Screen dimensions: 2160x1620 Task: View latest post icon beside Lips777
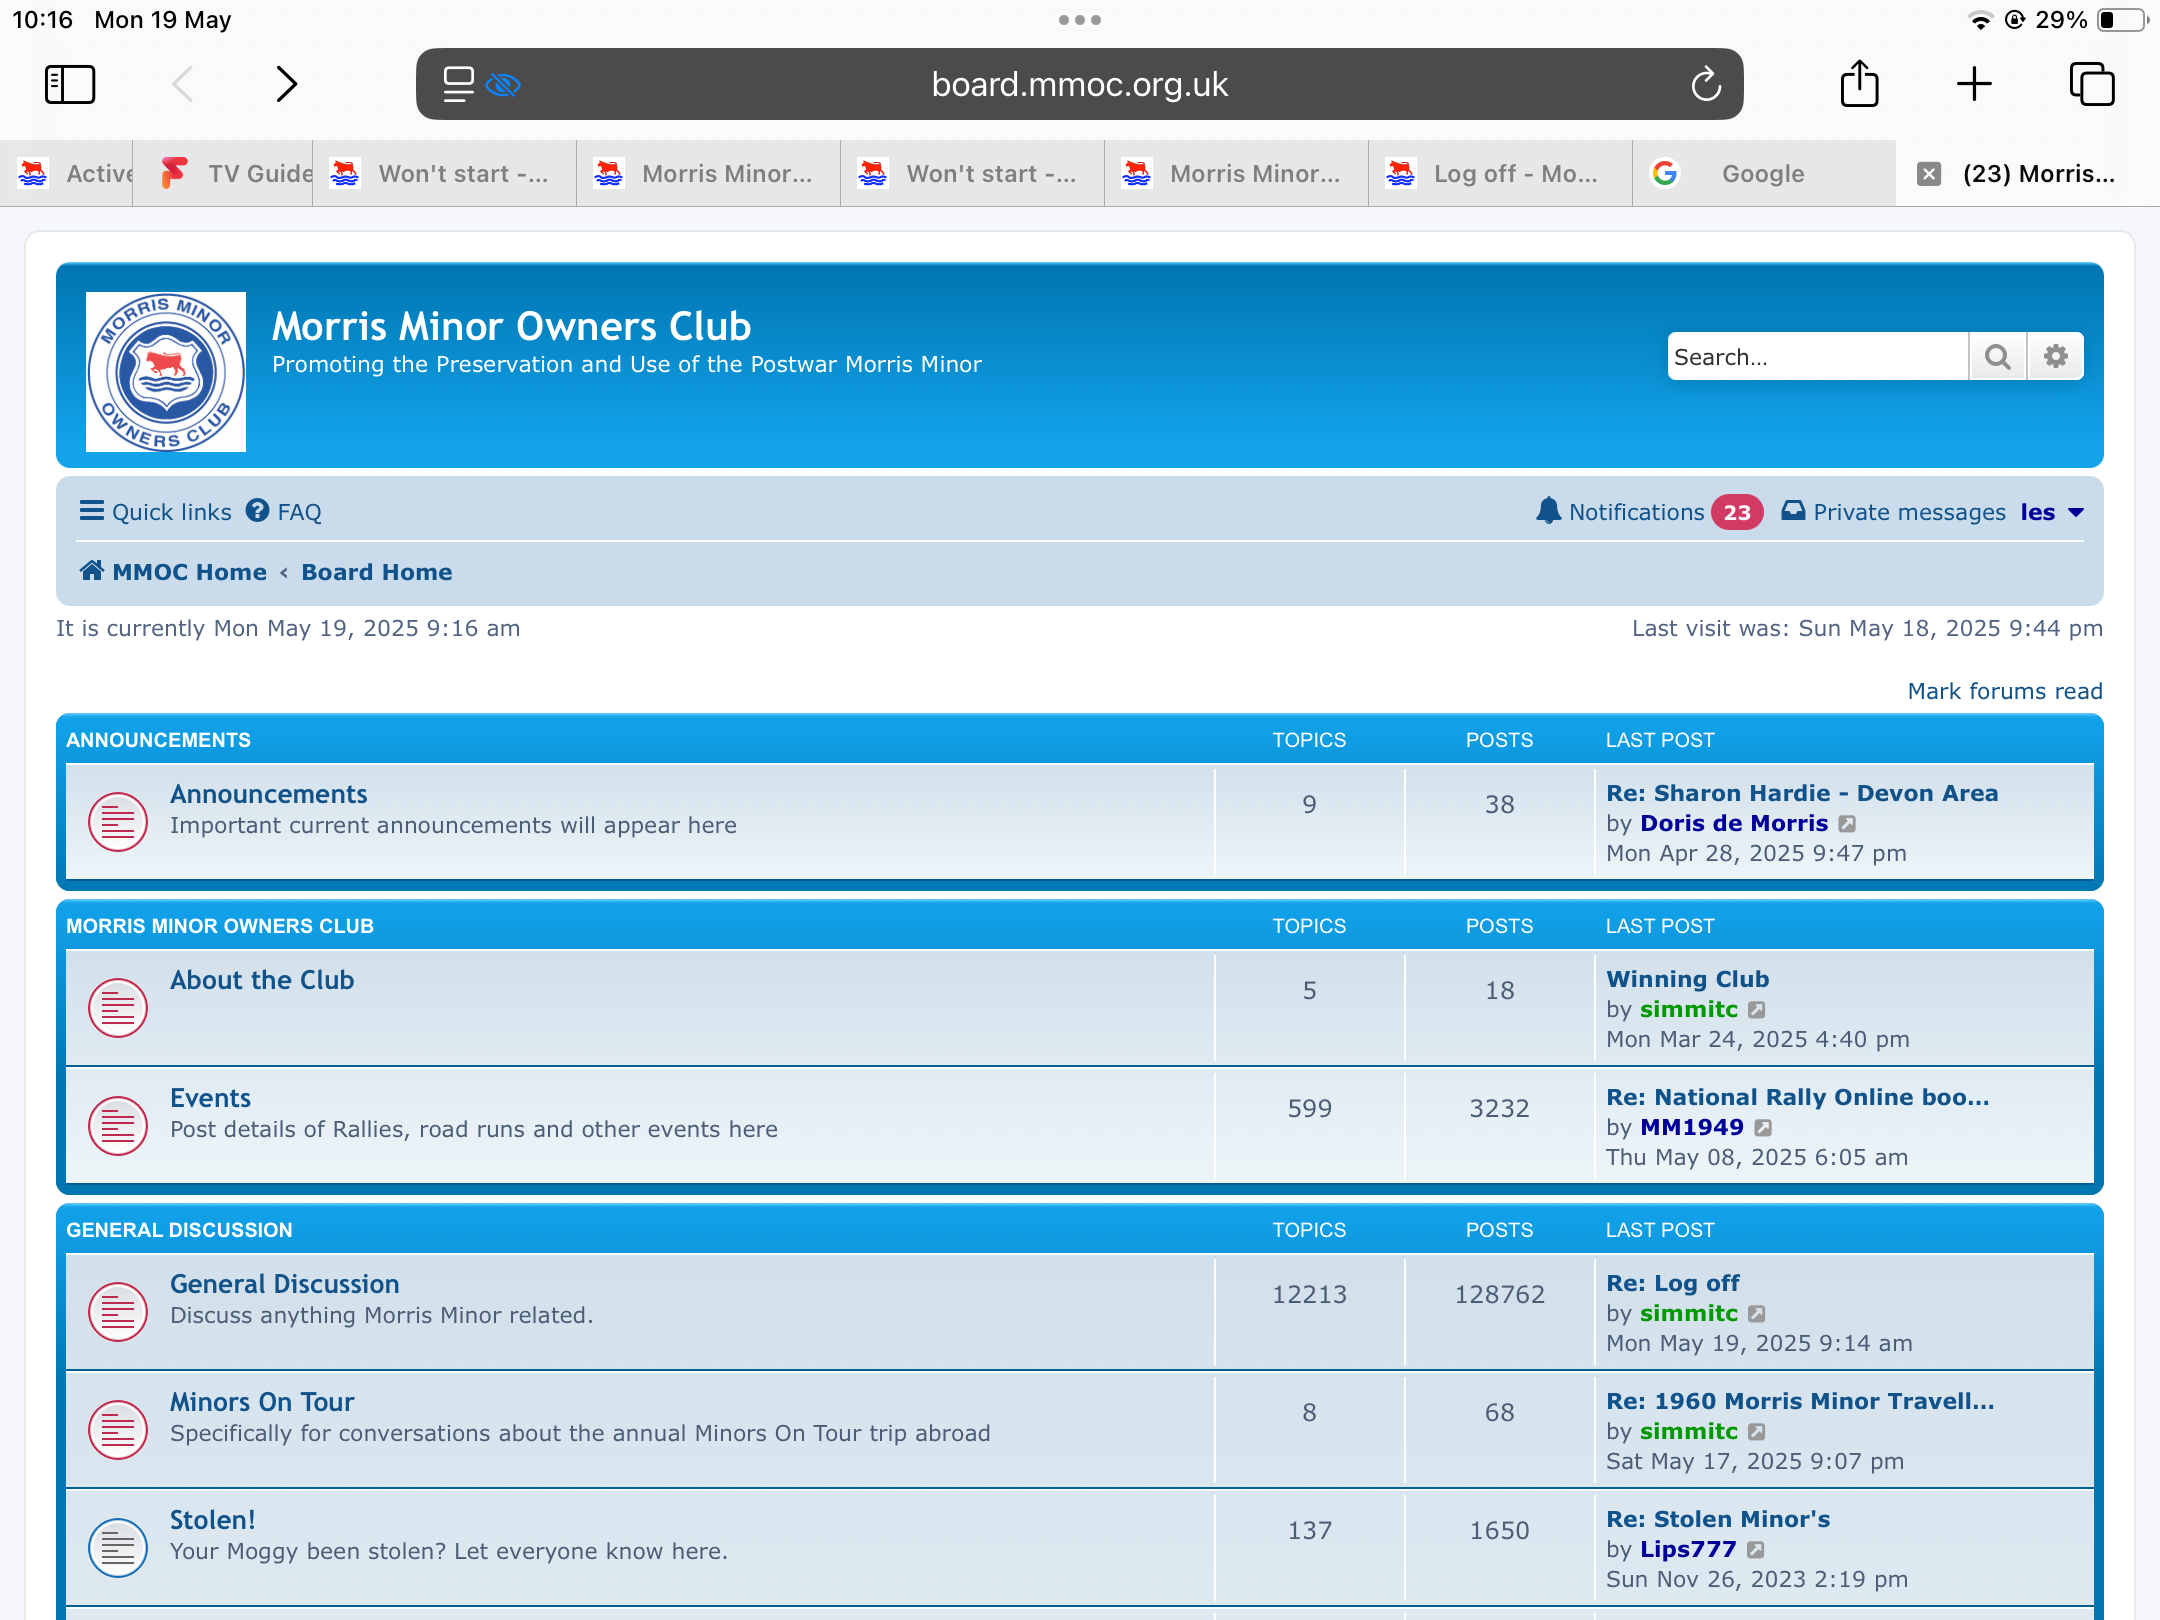coord(1756,1550)
